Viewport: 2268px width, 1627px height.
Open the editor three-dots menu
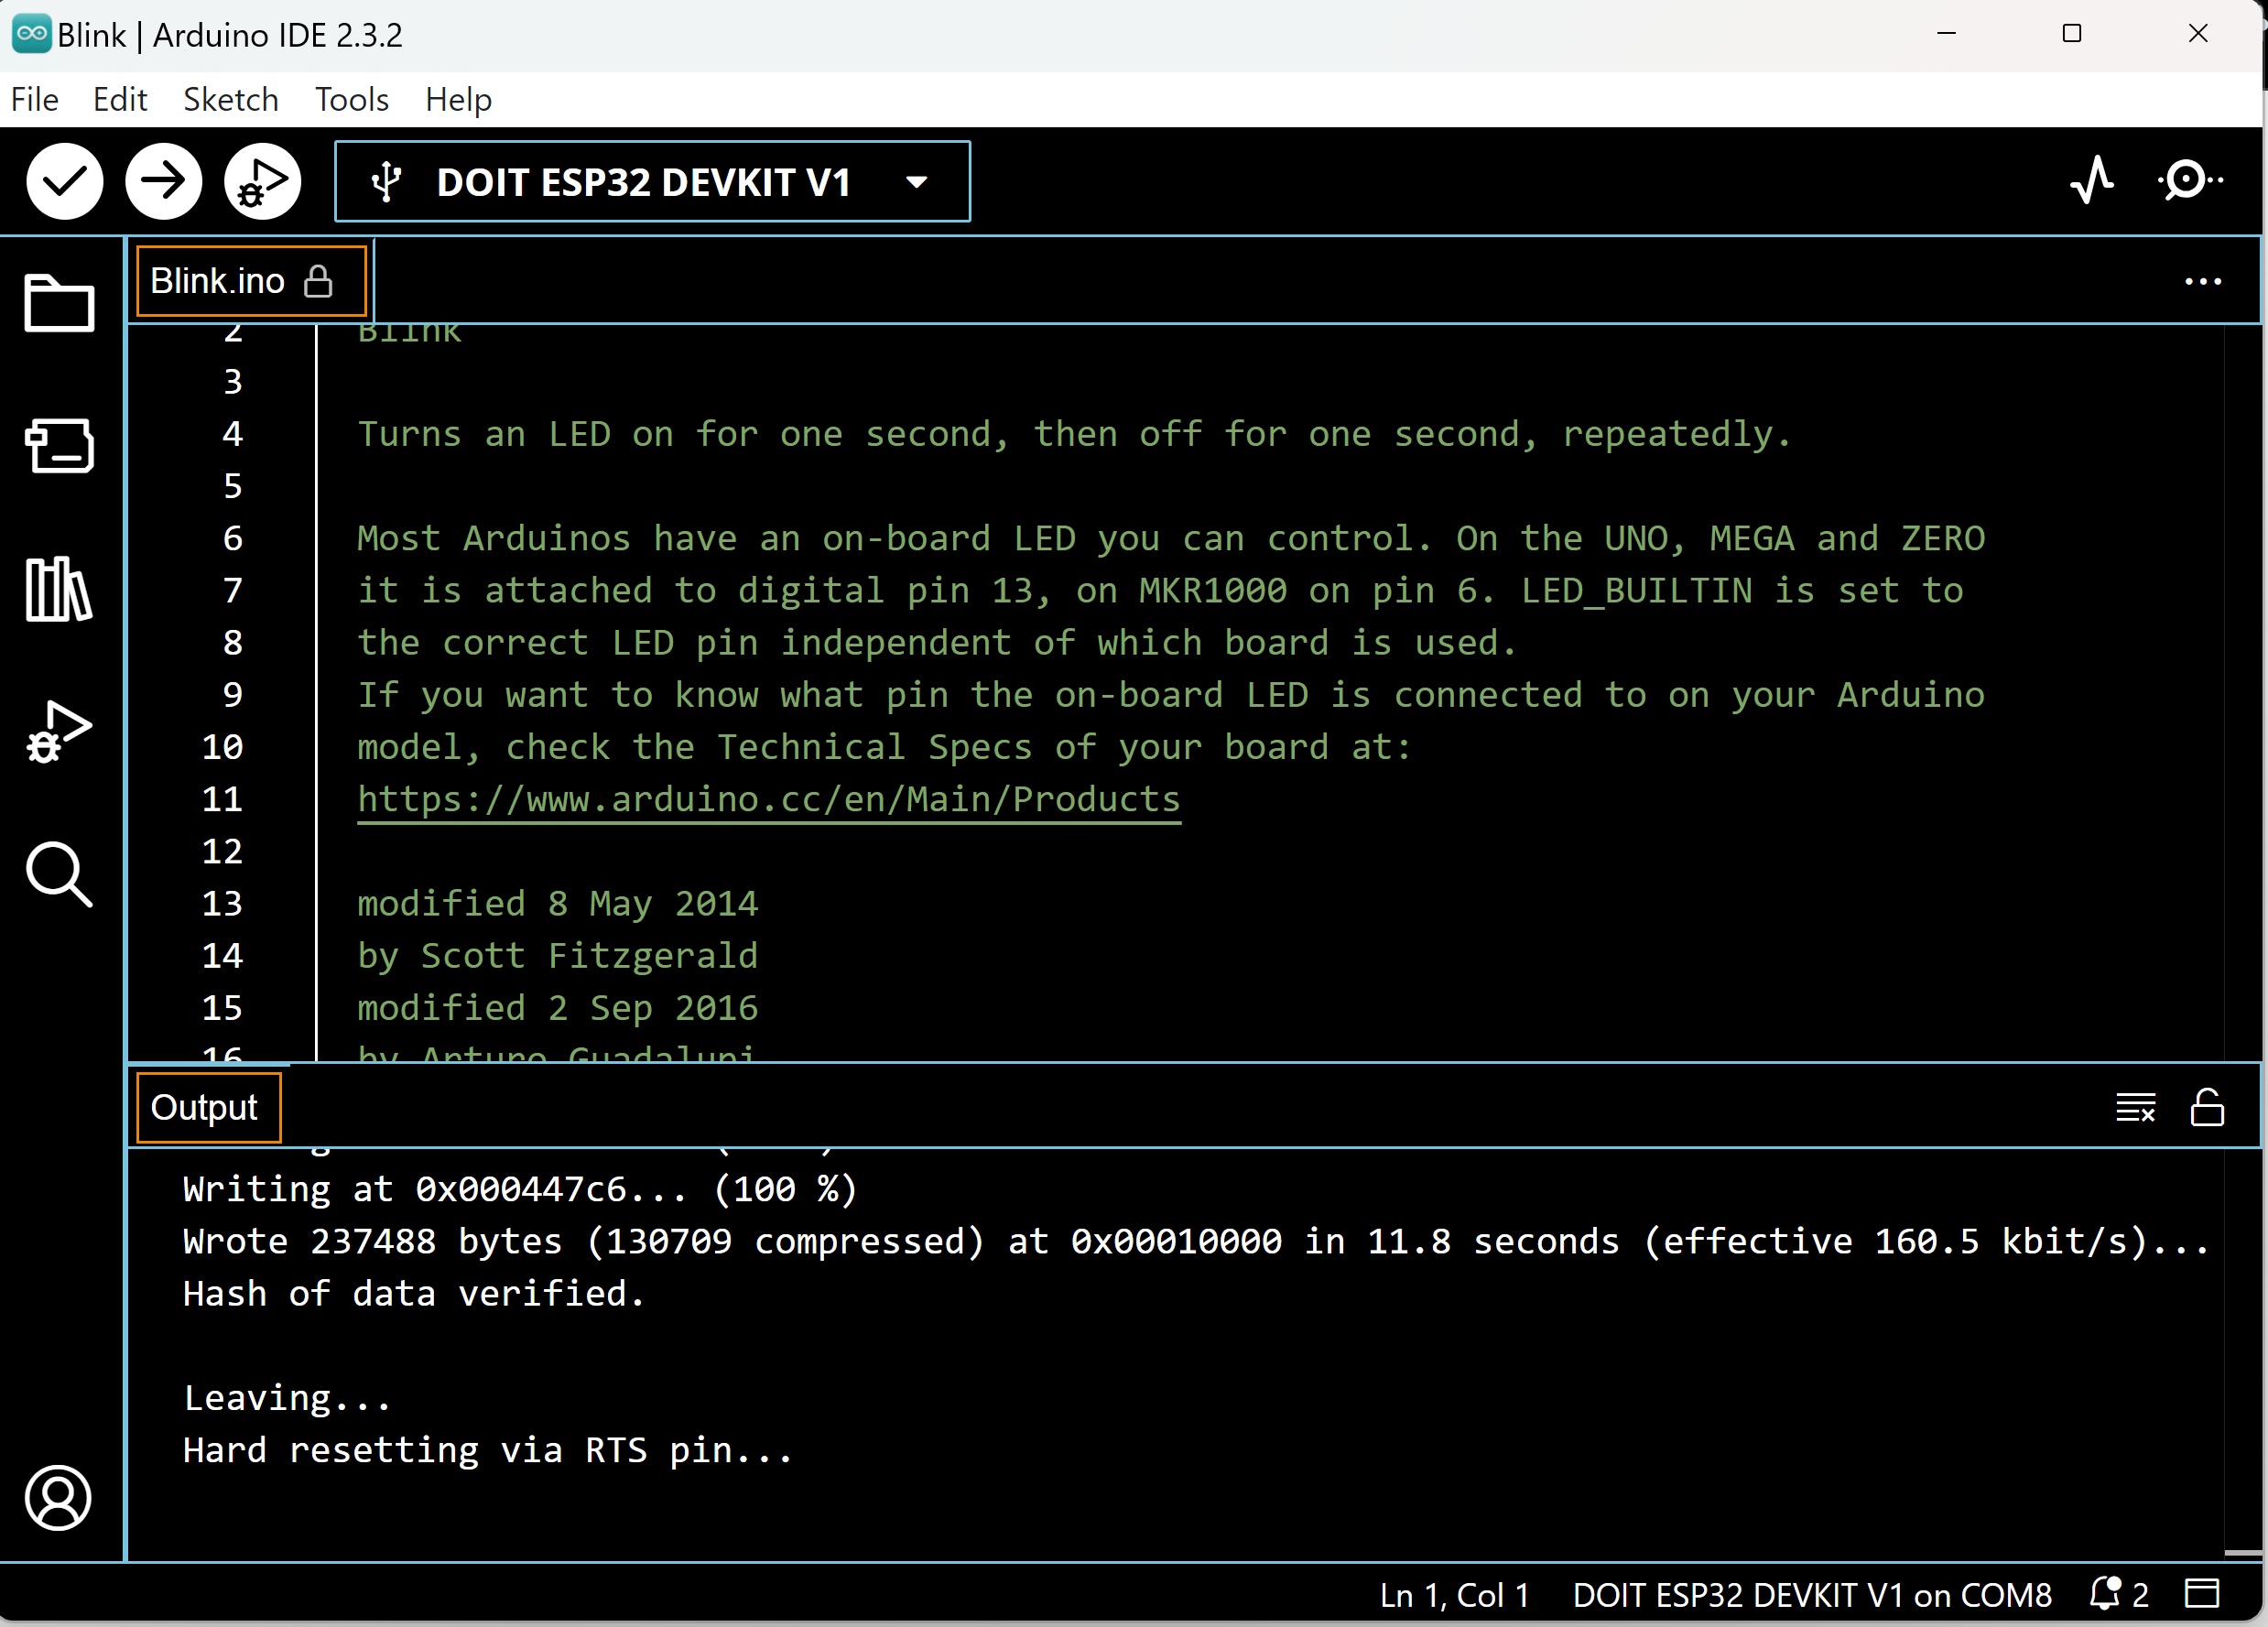click(2203, 282)
